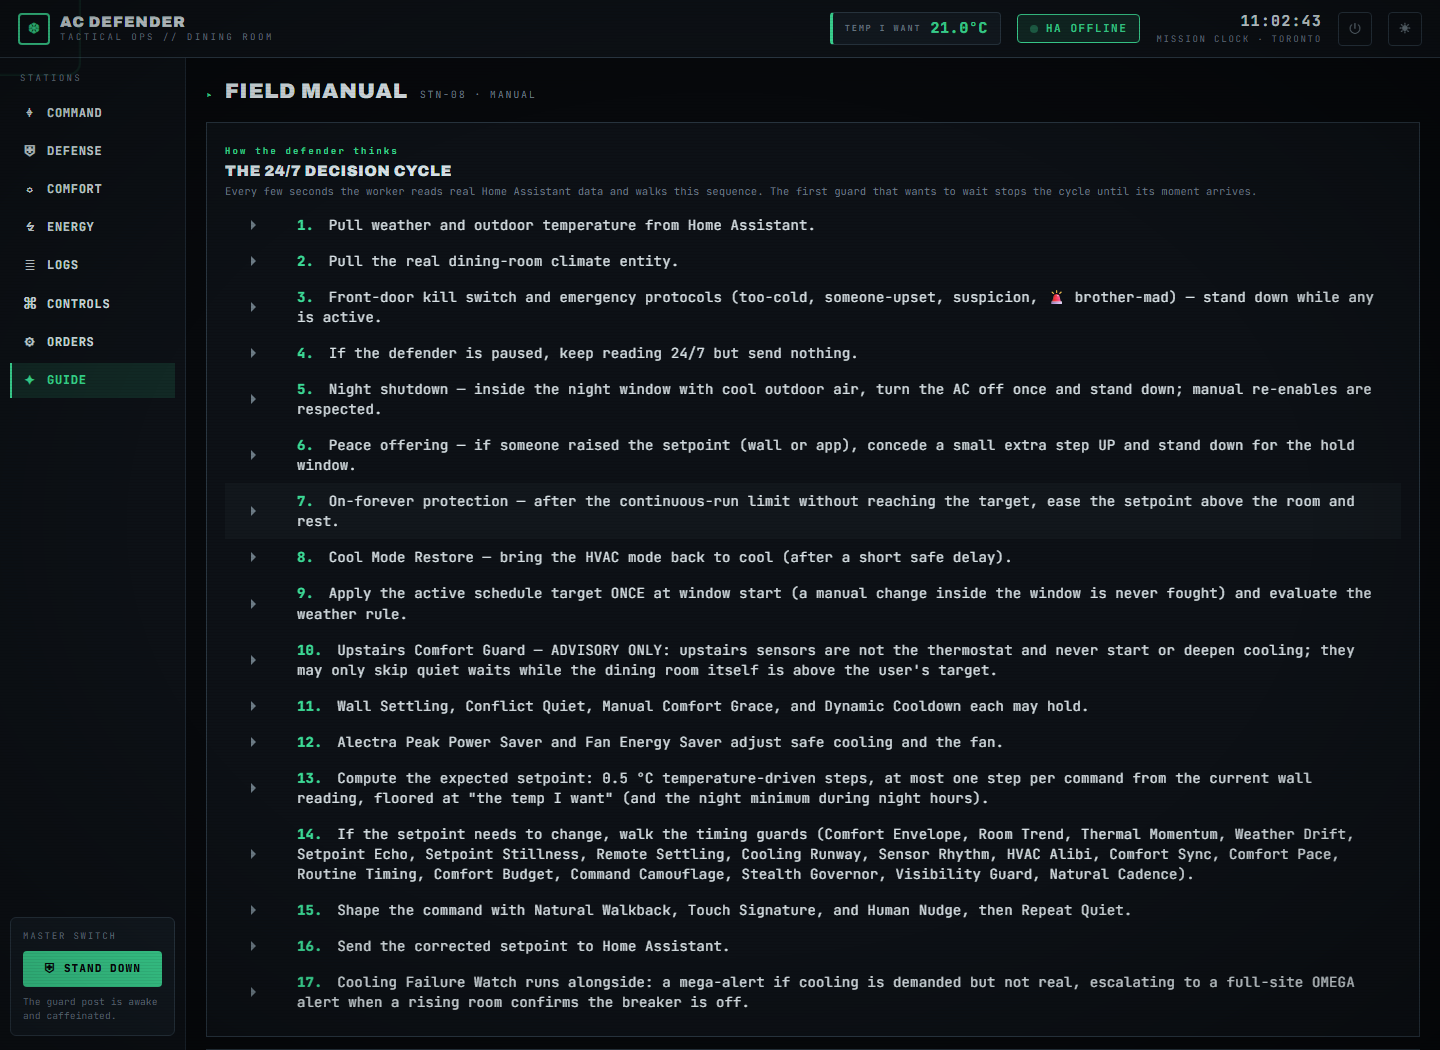Click the power icon button in header

coord(1355,29)
